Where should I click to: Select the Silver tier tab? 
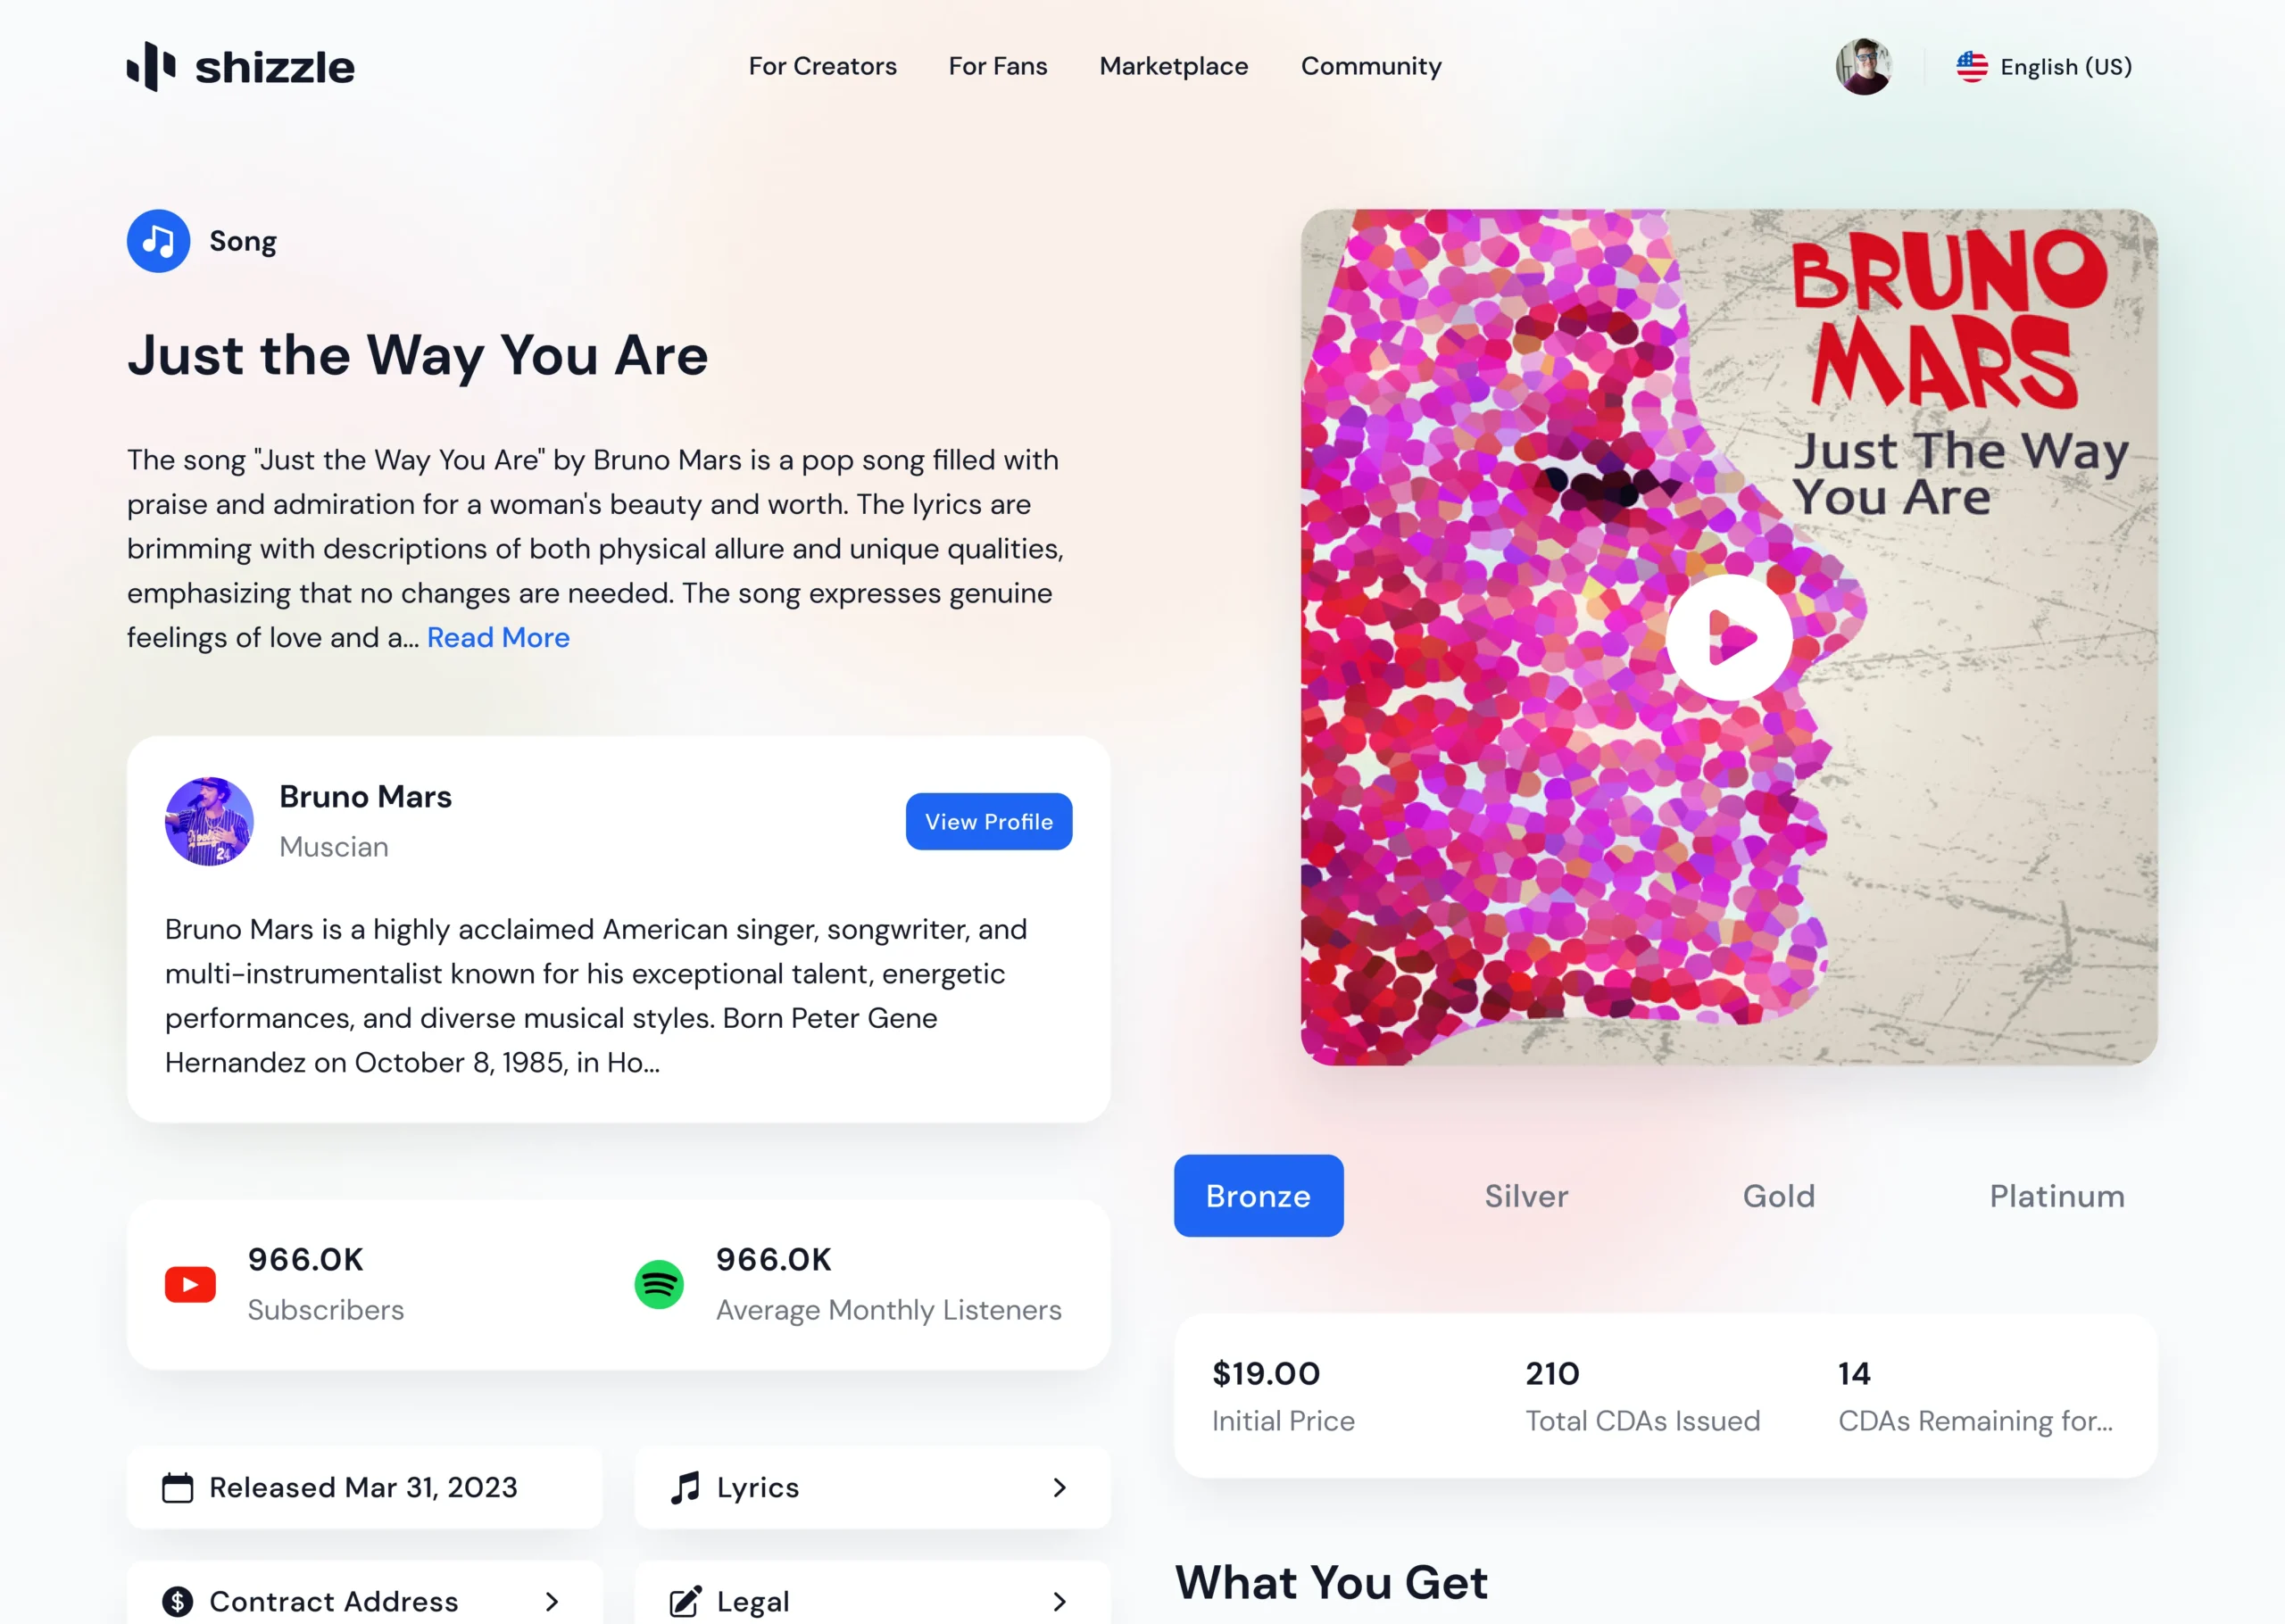tap(1526, 1196)
